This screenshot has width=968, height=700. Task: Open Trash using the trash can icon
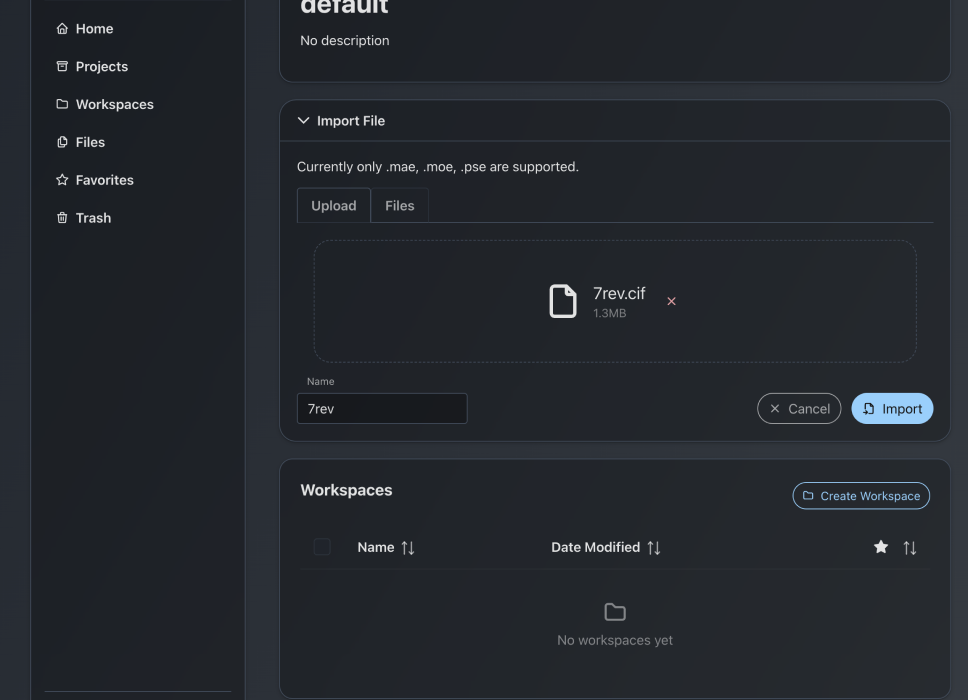point(61,218)
